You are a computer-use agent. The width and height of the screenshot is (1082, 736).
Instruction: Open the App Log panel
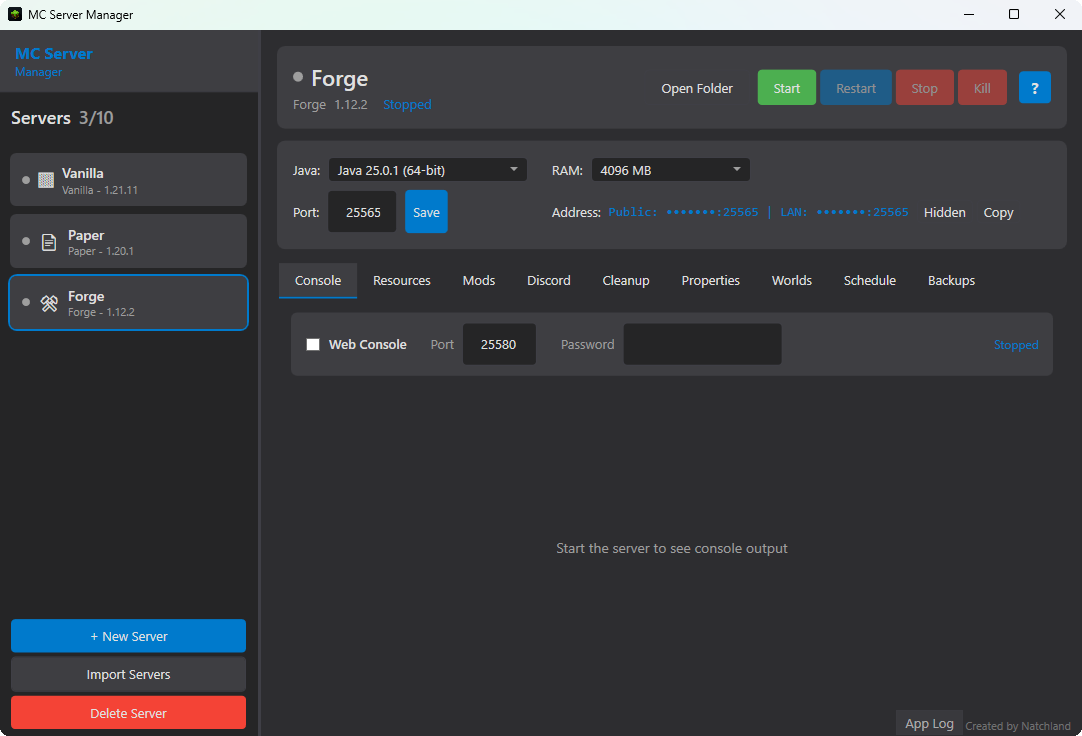(929, 722)
